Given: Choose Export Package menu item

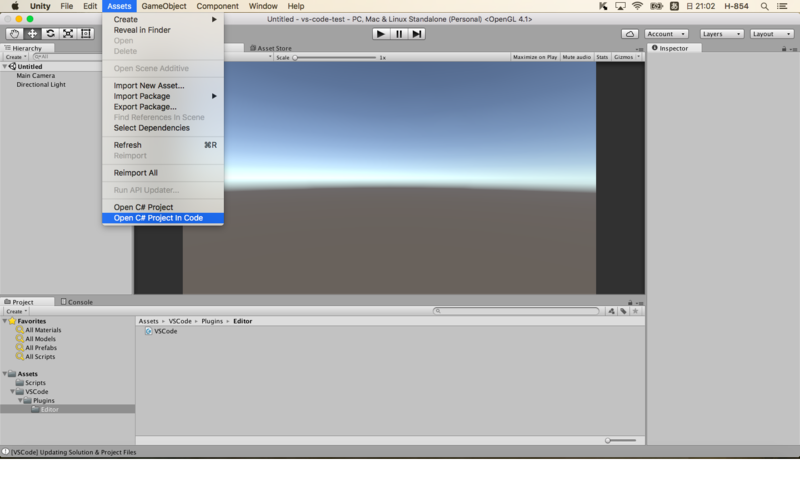Looking at the screenshot, I should point(163,107).
